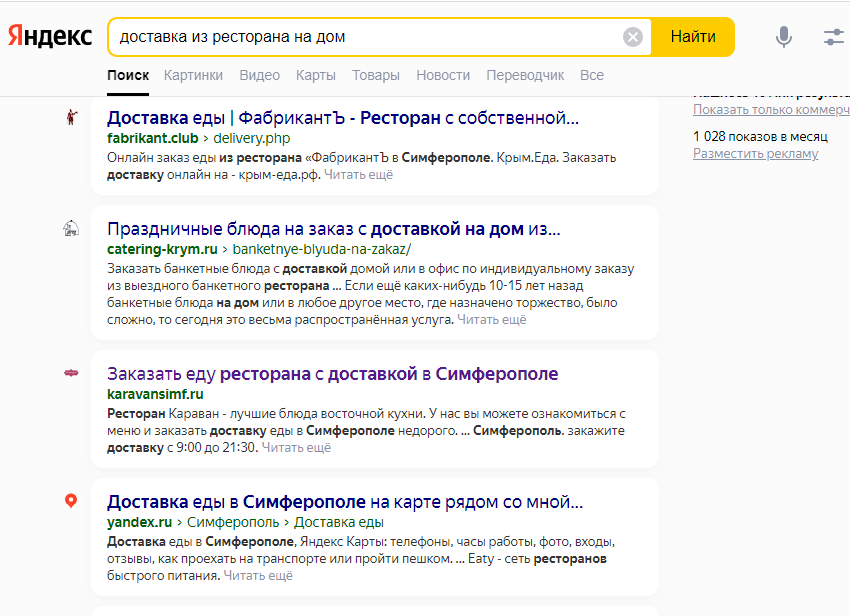Expand Караван snippet with Читать ещё
Screen dimensions: 850x616
pos(296,448)
